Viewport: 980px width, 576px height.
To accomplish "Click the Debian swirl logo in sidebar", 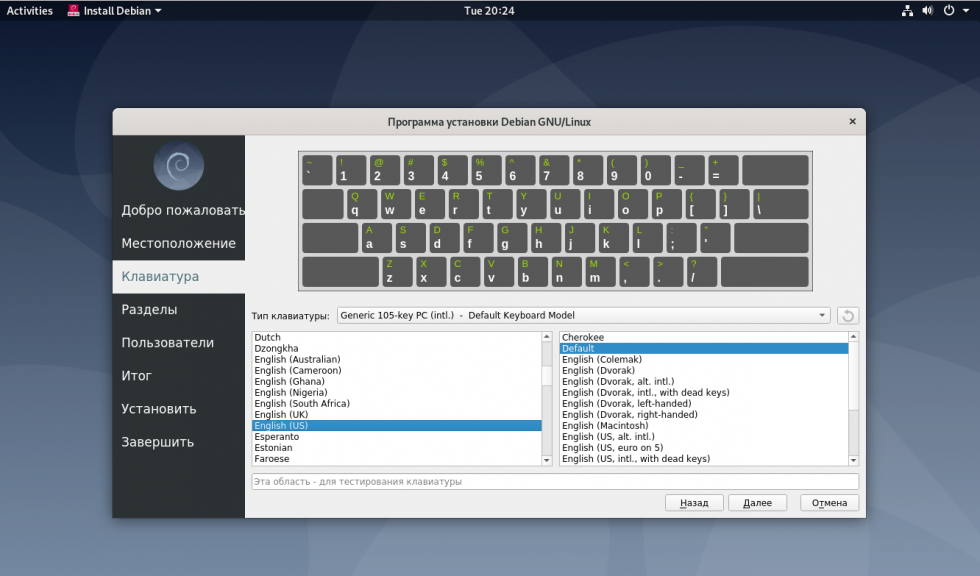I will point(178,165).
